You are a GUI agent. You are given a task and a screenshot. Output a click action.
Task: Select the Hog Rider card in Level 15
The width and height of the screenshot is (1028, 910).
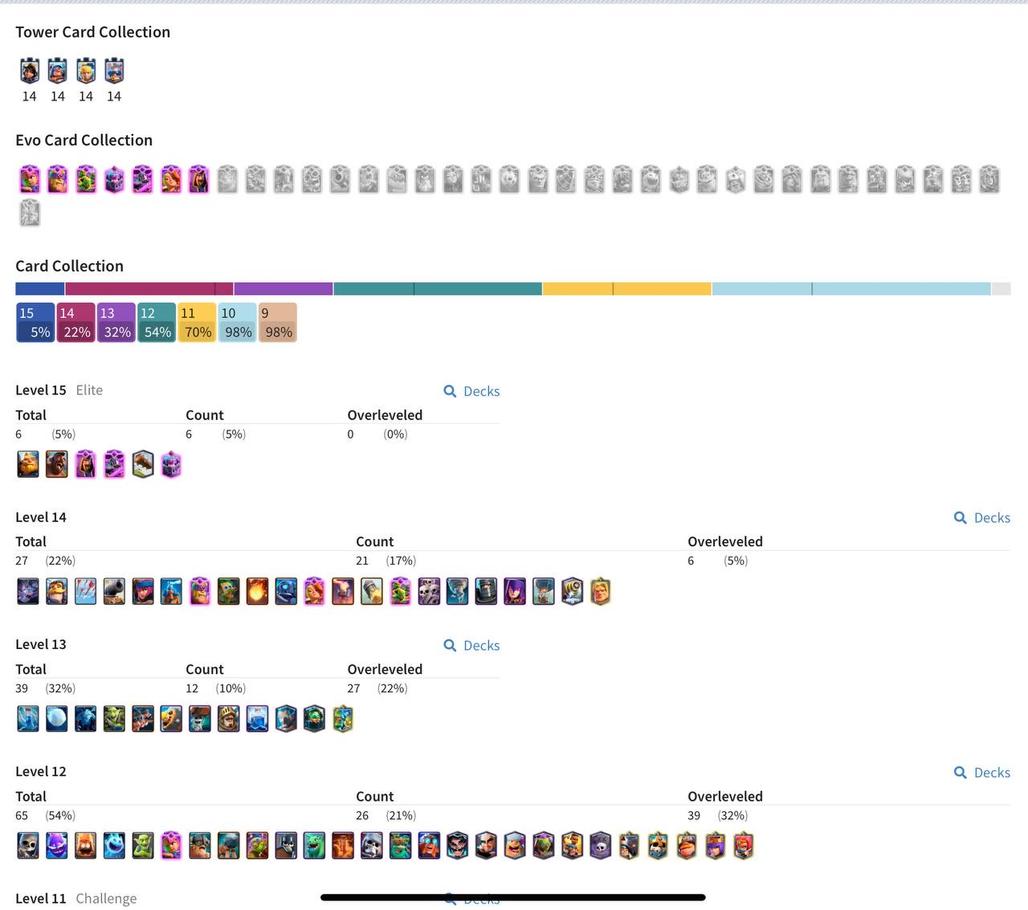click(x=57, y=464)
